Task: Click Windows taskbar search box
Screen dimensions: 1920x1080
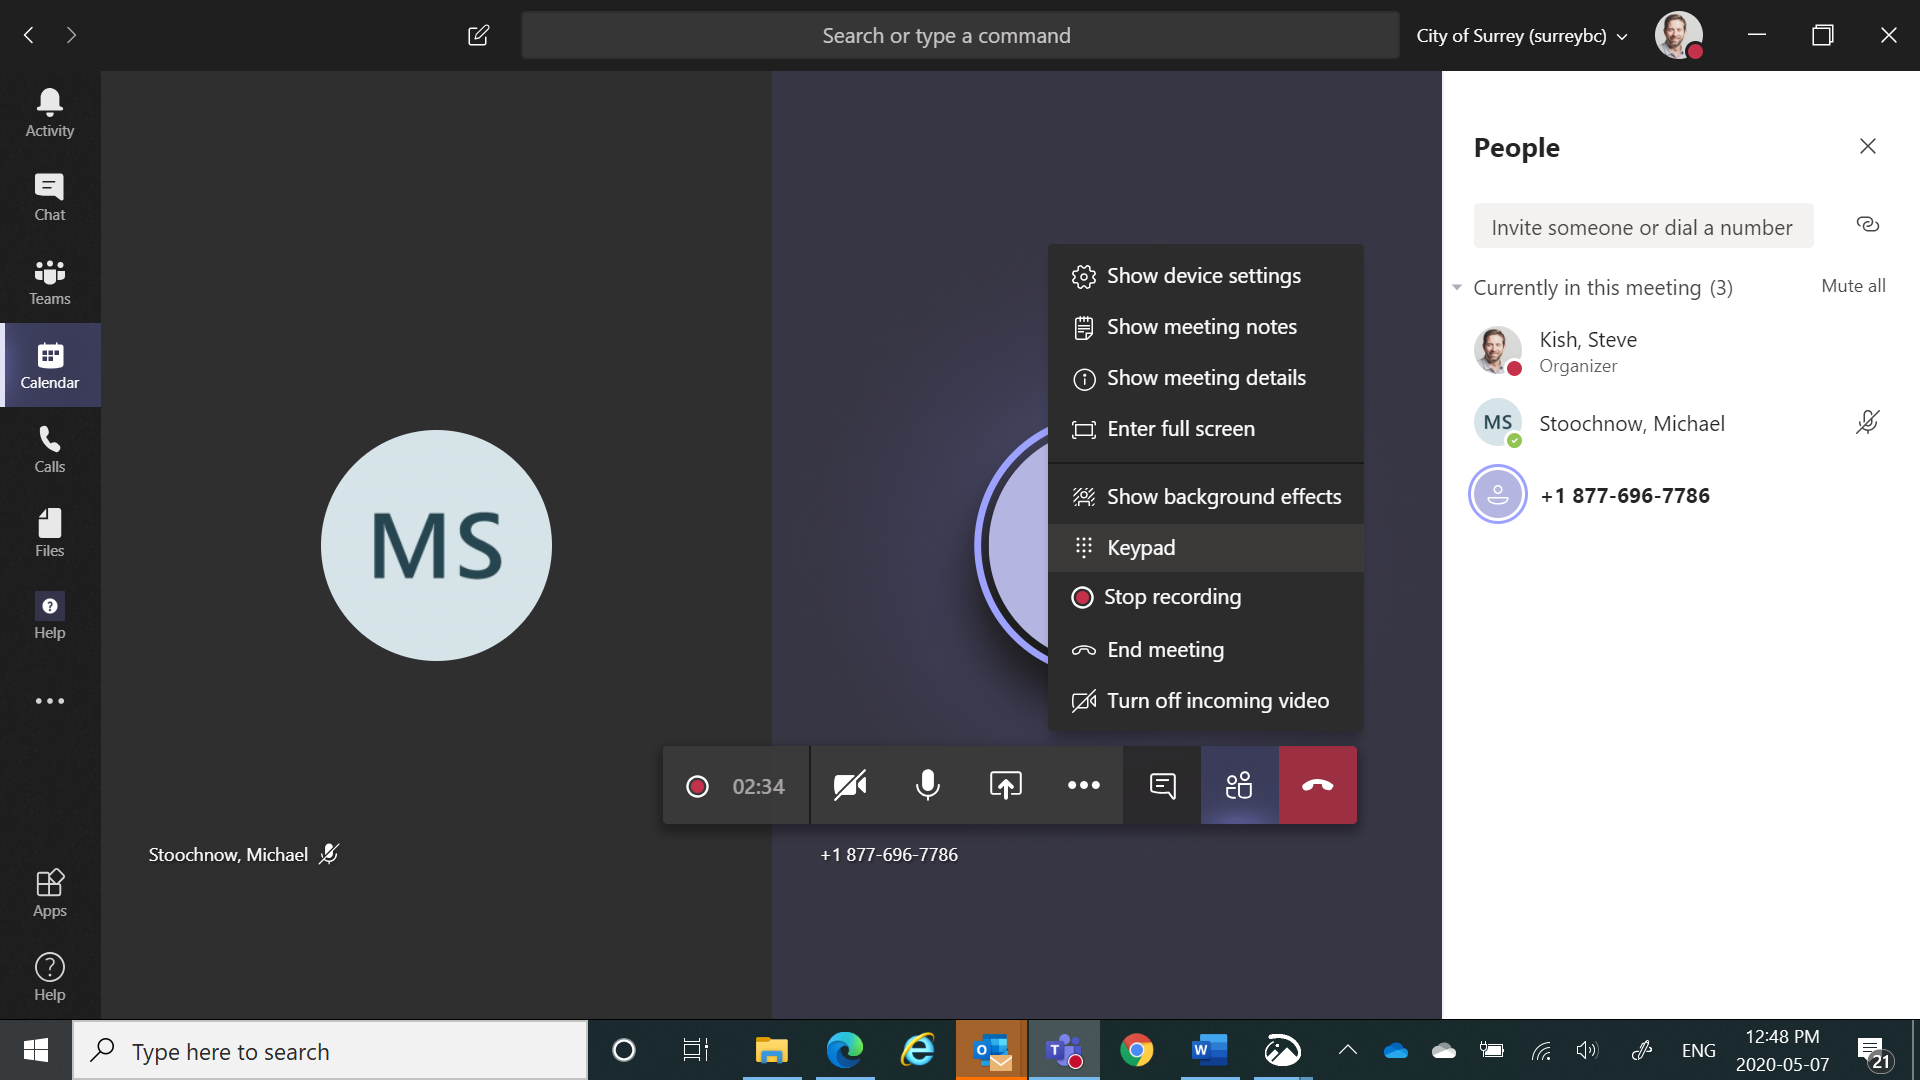Action: click(x=330, y=1050)
